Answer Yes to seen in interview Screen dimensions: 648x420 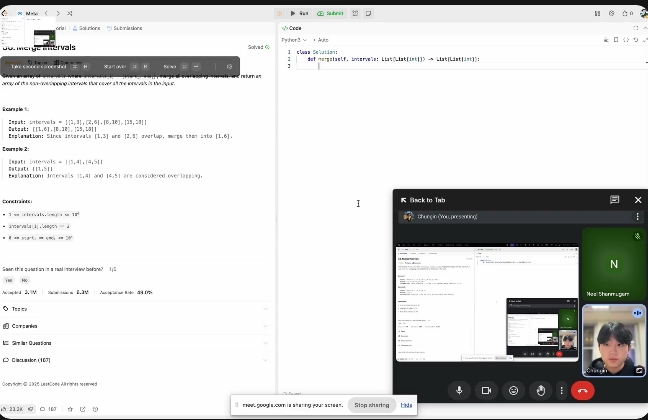pos(8,280)
